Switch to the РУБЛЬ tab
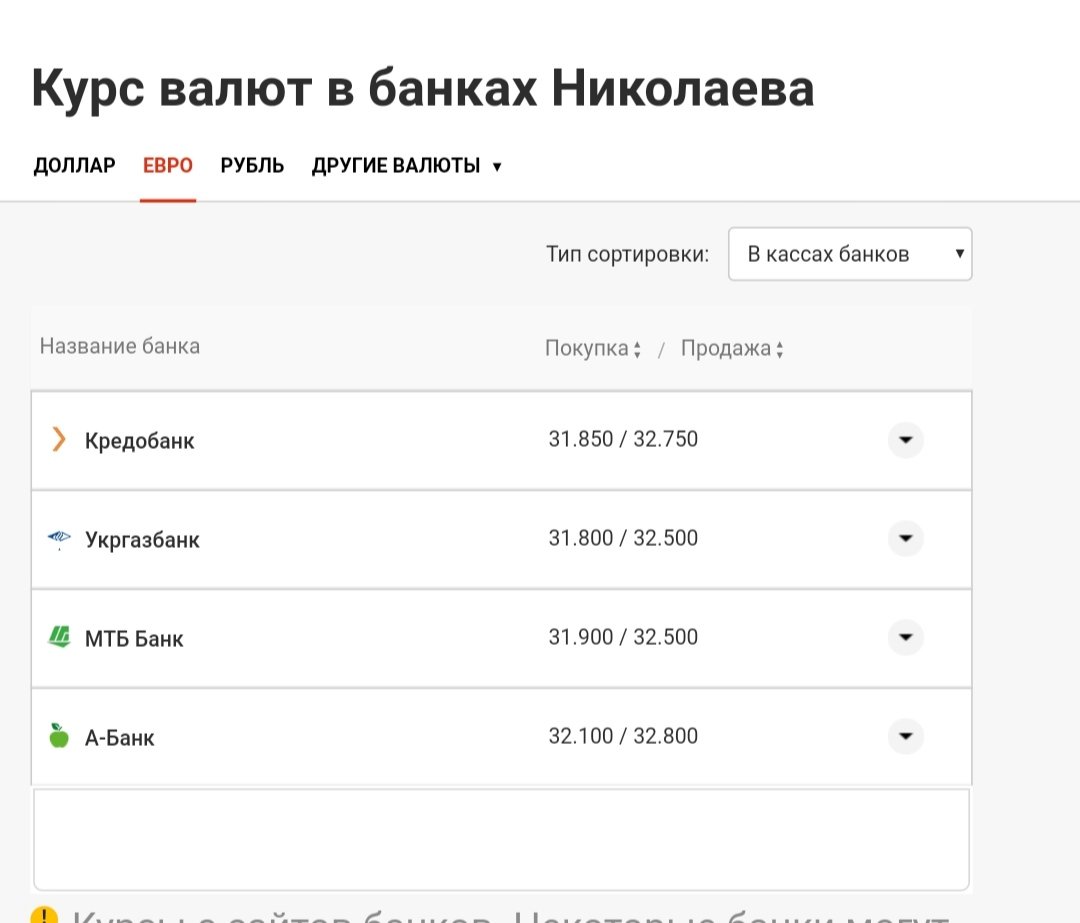Screen dimensions: 1080x923 point(252,166)
